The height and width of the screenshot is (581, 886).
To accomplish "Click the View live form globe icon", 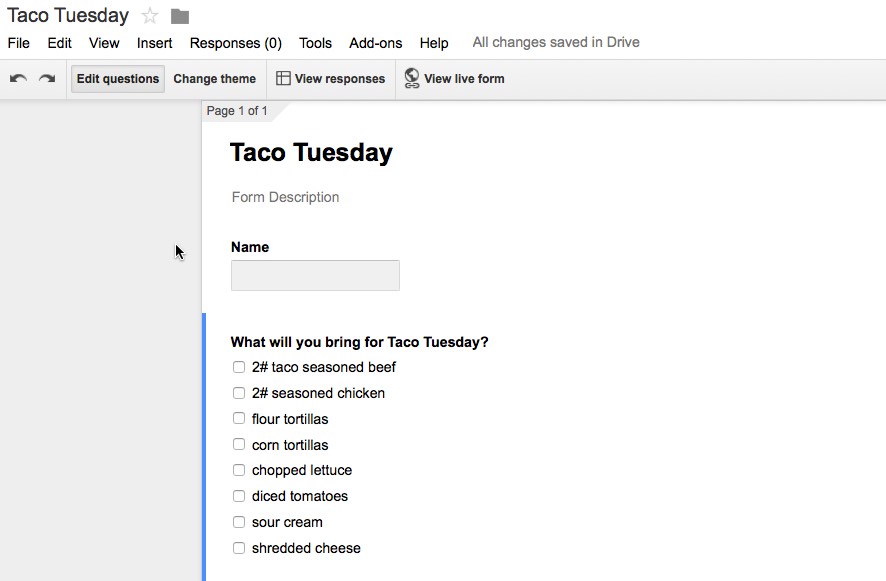I will [412, 78].
